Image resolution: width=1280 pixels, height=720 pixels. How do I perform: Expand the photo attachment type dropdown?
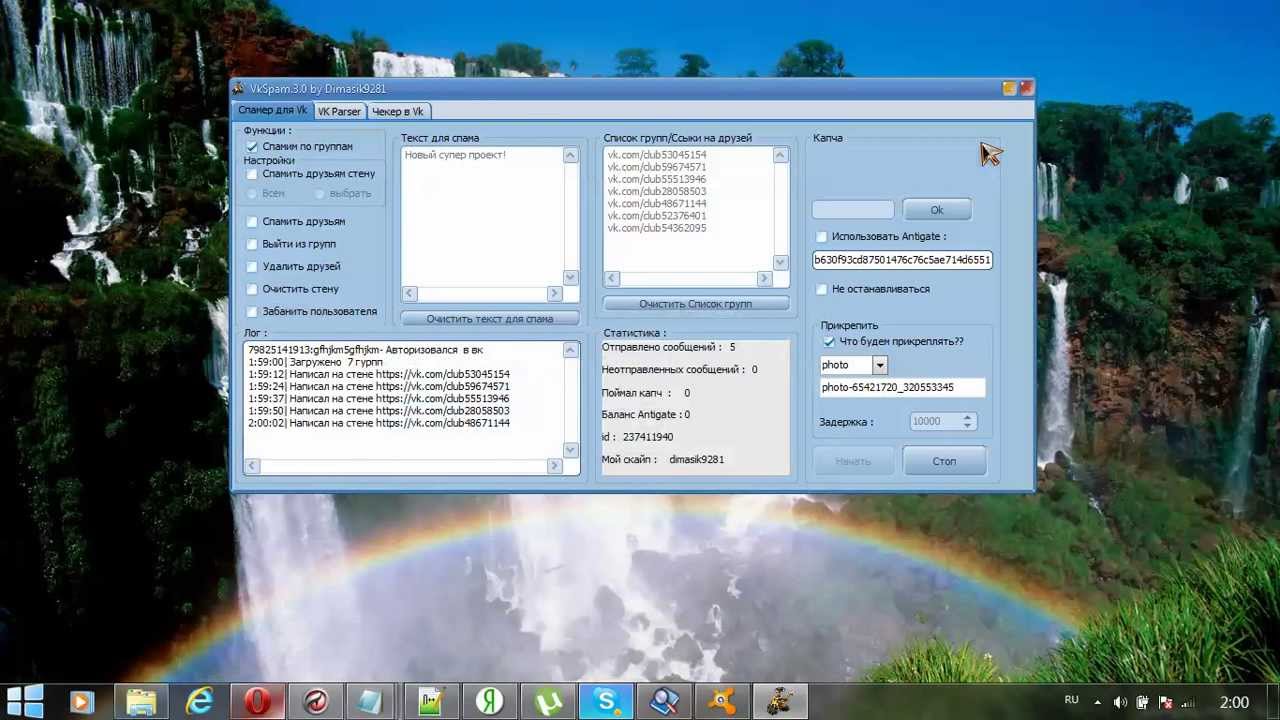pos(879,365)
